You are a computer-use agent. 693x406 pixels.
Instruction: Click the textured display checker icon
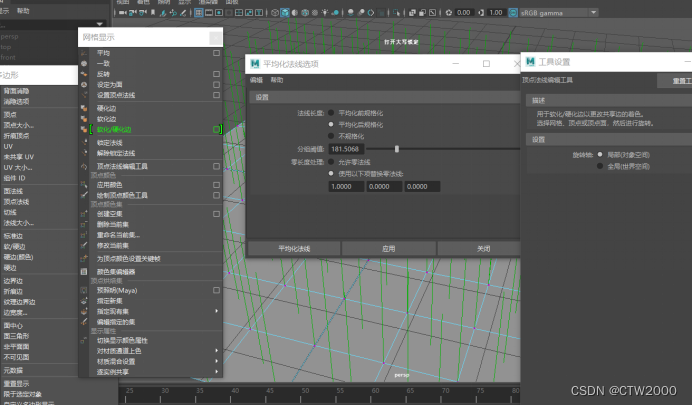click(x=315, y=13)
